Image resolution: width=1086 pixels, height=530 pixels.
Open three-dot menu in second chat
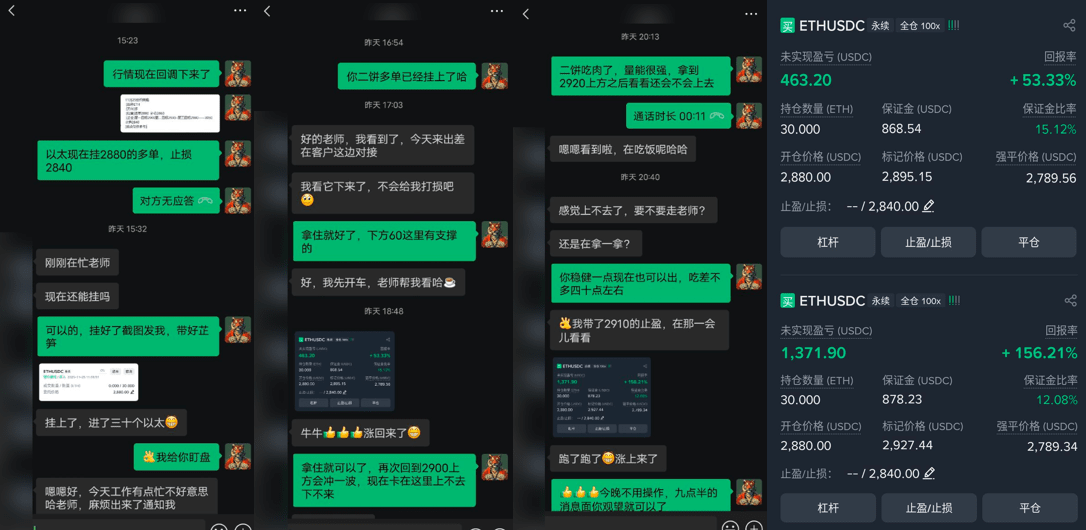(x=497, y=11)
